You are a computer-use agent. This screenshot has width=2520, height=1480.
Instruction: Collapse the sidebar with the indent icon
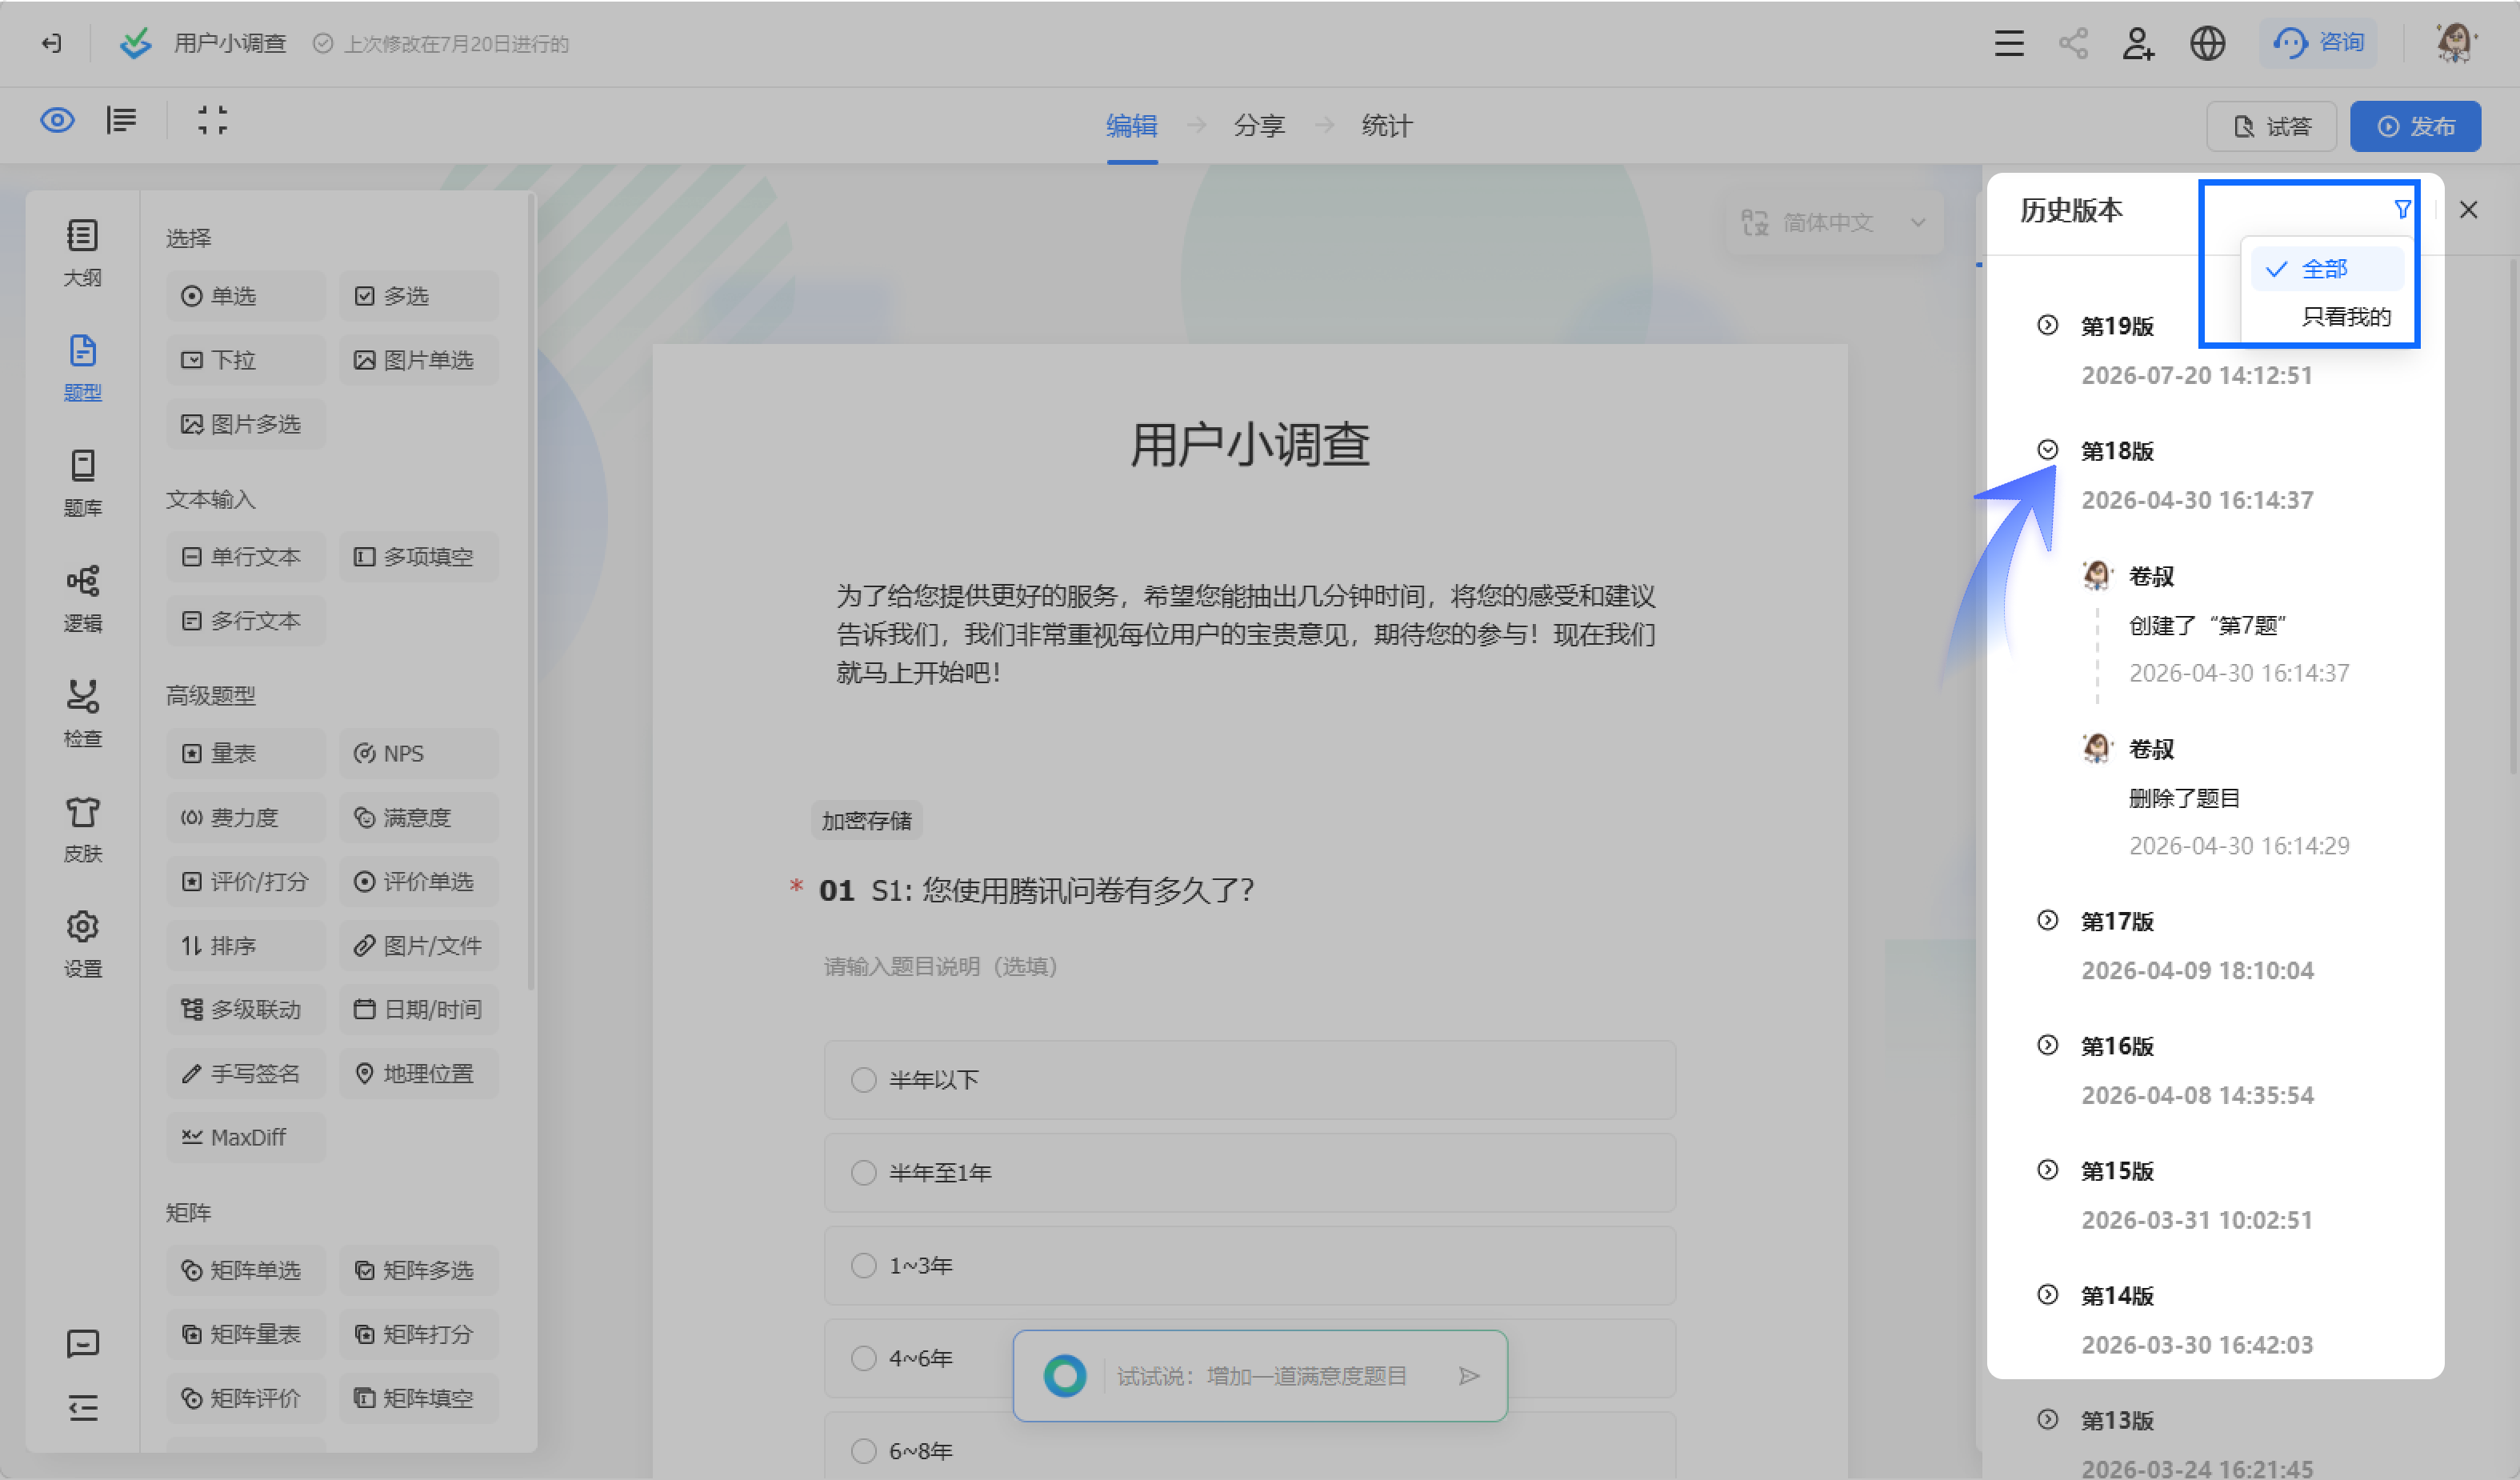point(82,1408)
